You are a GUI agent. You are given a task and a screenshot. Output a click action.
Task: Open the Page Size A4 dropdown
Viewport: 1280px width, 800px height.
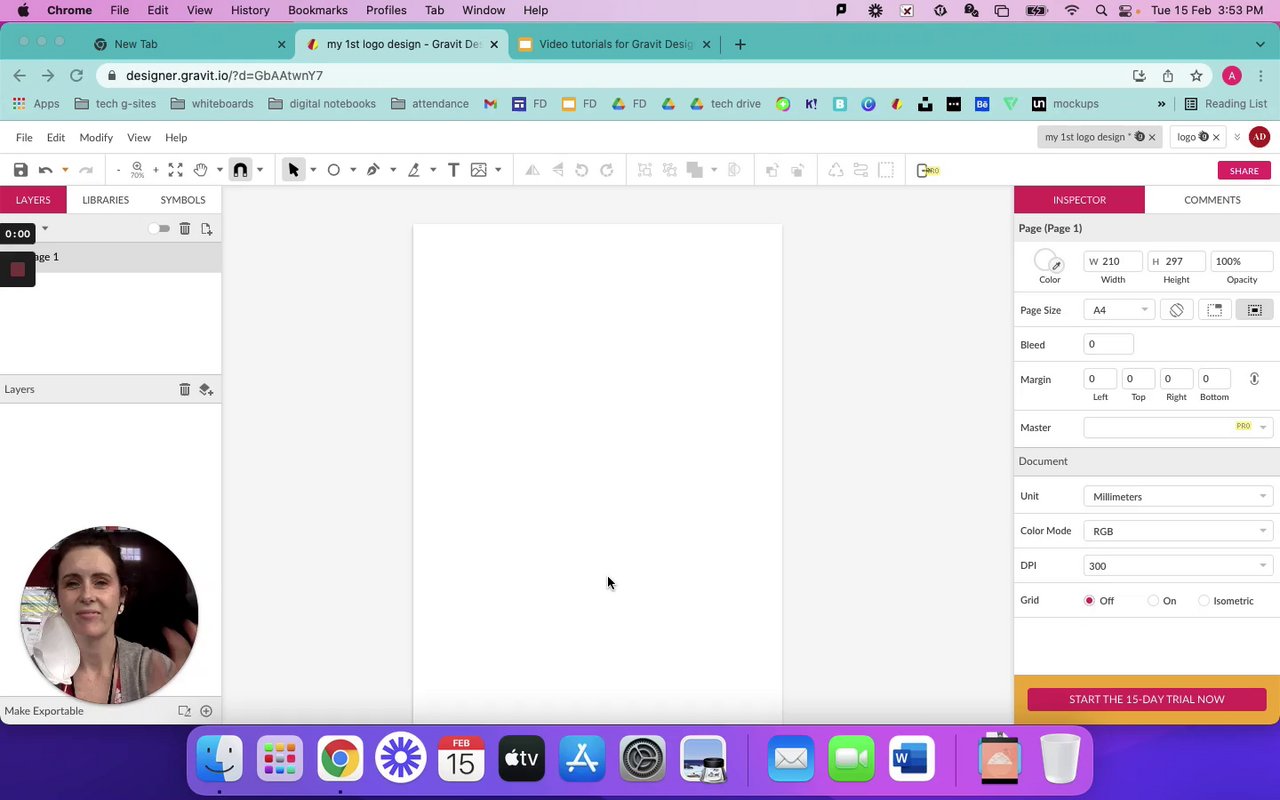1119,310
